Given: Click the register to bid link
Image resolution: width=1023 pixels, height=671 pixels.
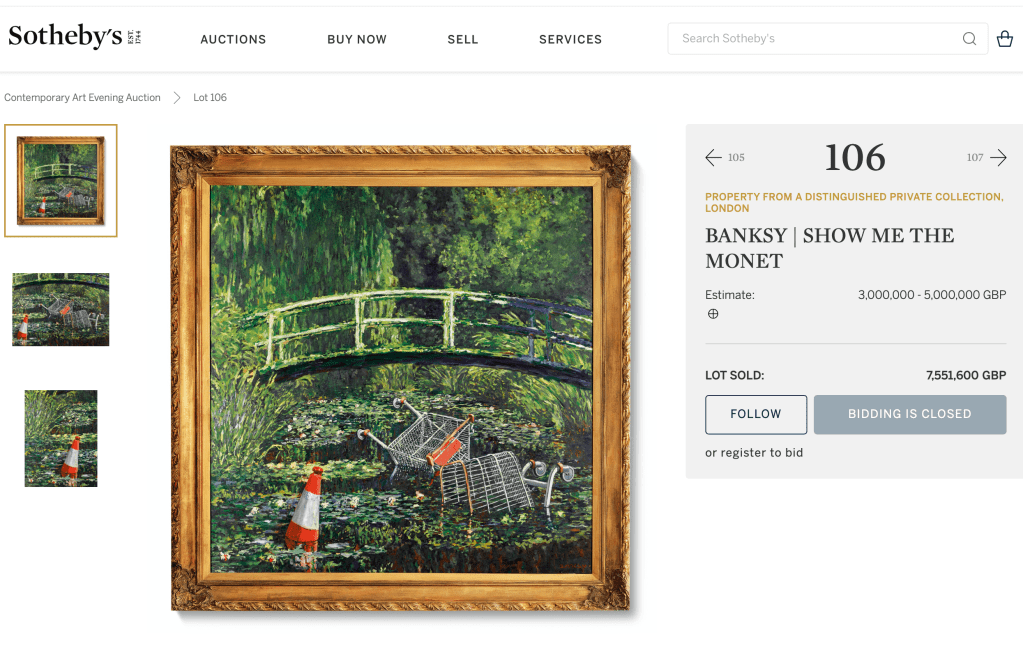Looking at the screenshot, I should (x=761, y=452).
